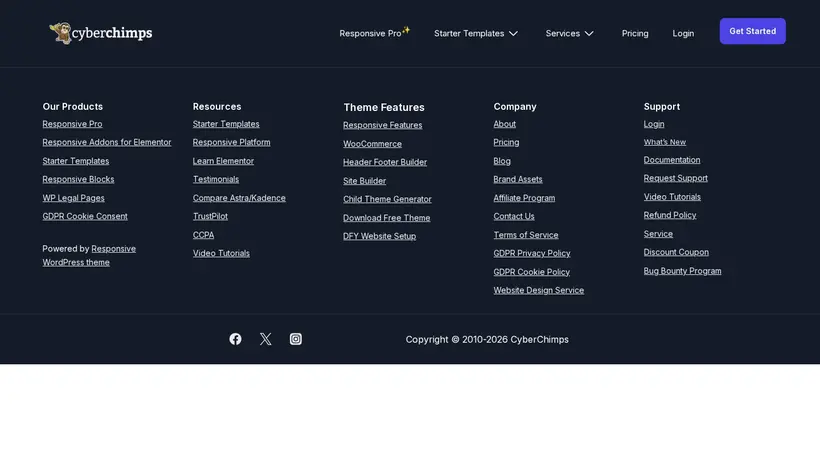Expand the Services dropdown arrow
The width and height of the screenshot is (820, 461).
589,33
